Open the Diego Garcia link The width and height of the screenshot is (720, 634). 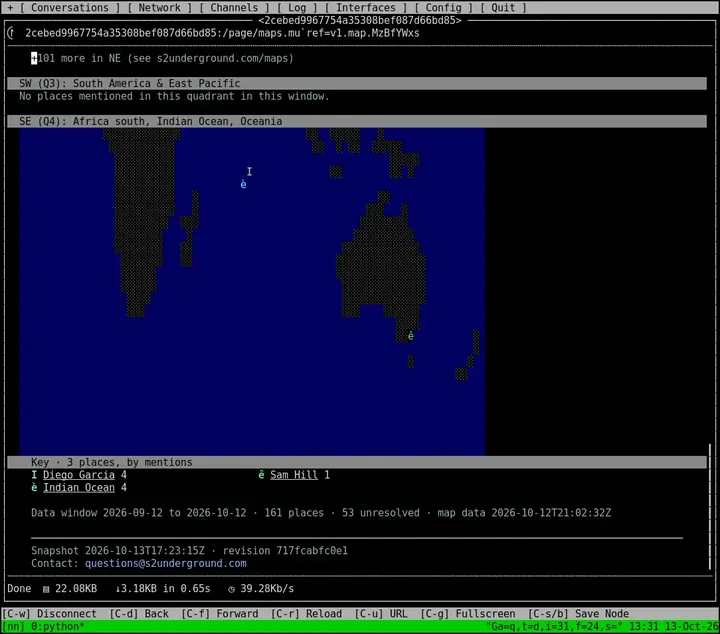(x=79, y=475)
